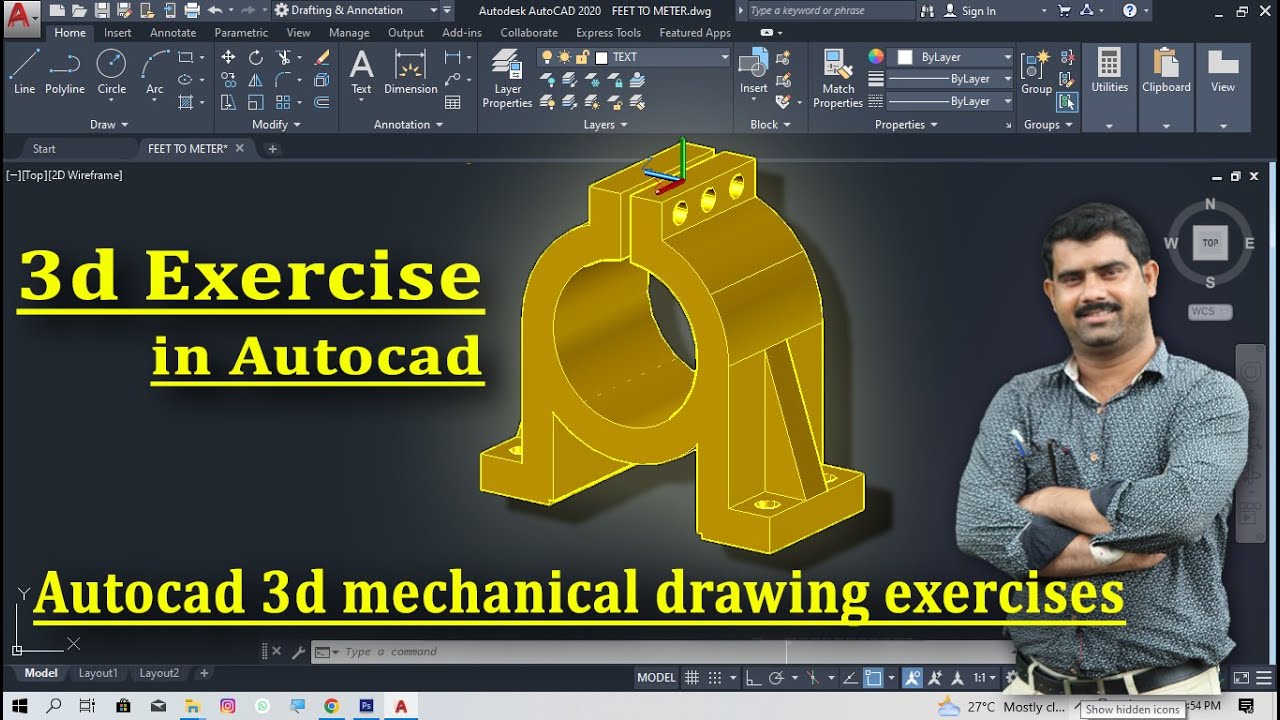
Task: Expand the Modify panel
Action: 276,124
